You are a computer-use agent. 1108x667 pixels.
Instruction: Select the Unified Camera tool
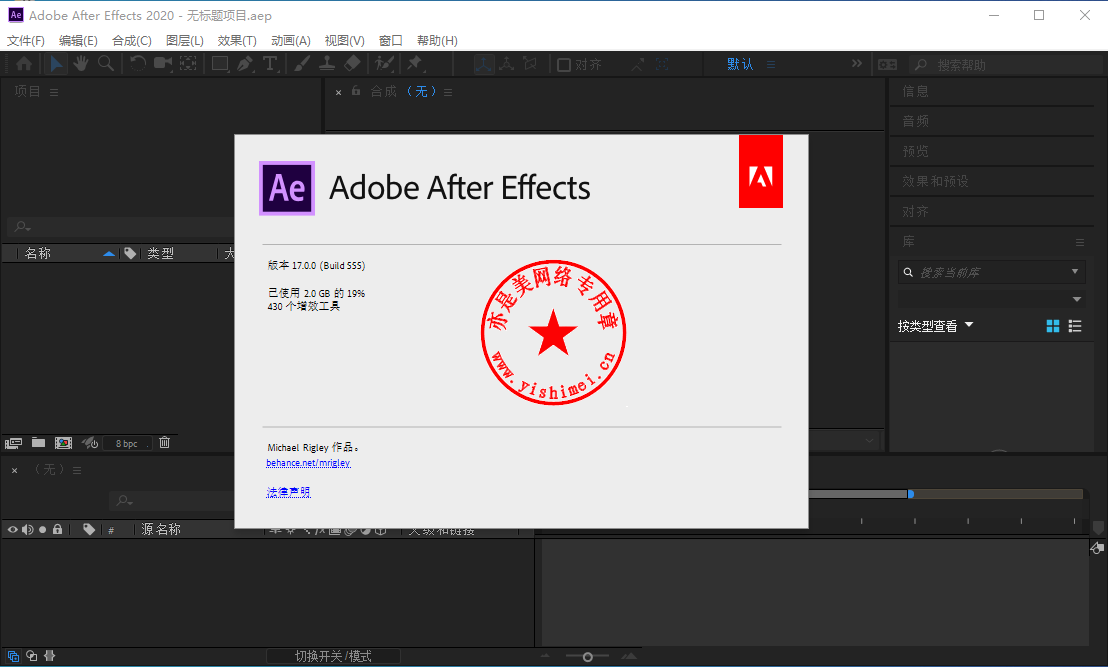(163, 64)
